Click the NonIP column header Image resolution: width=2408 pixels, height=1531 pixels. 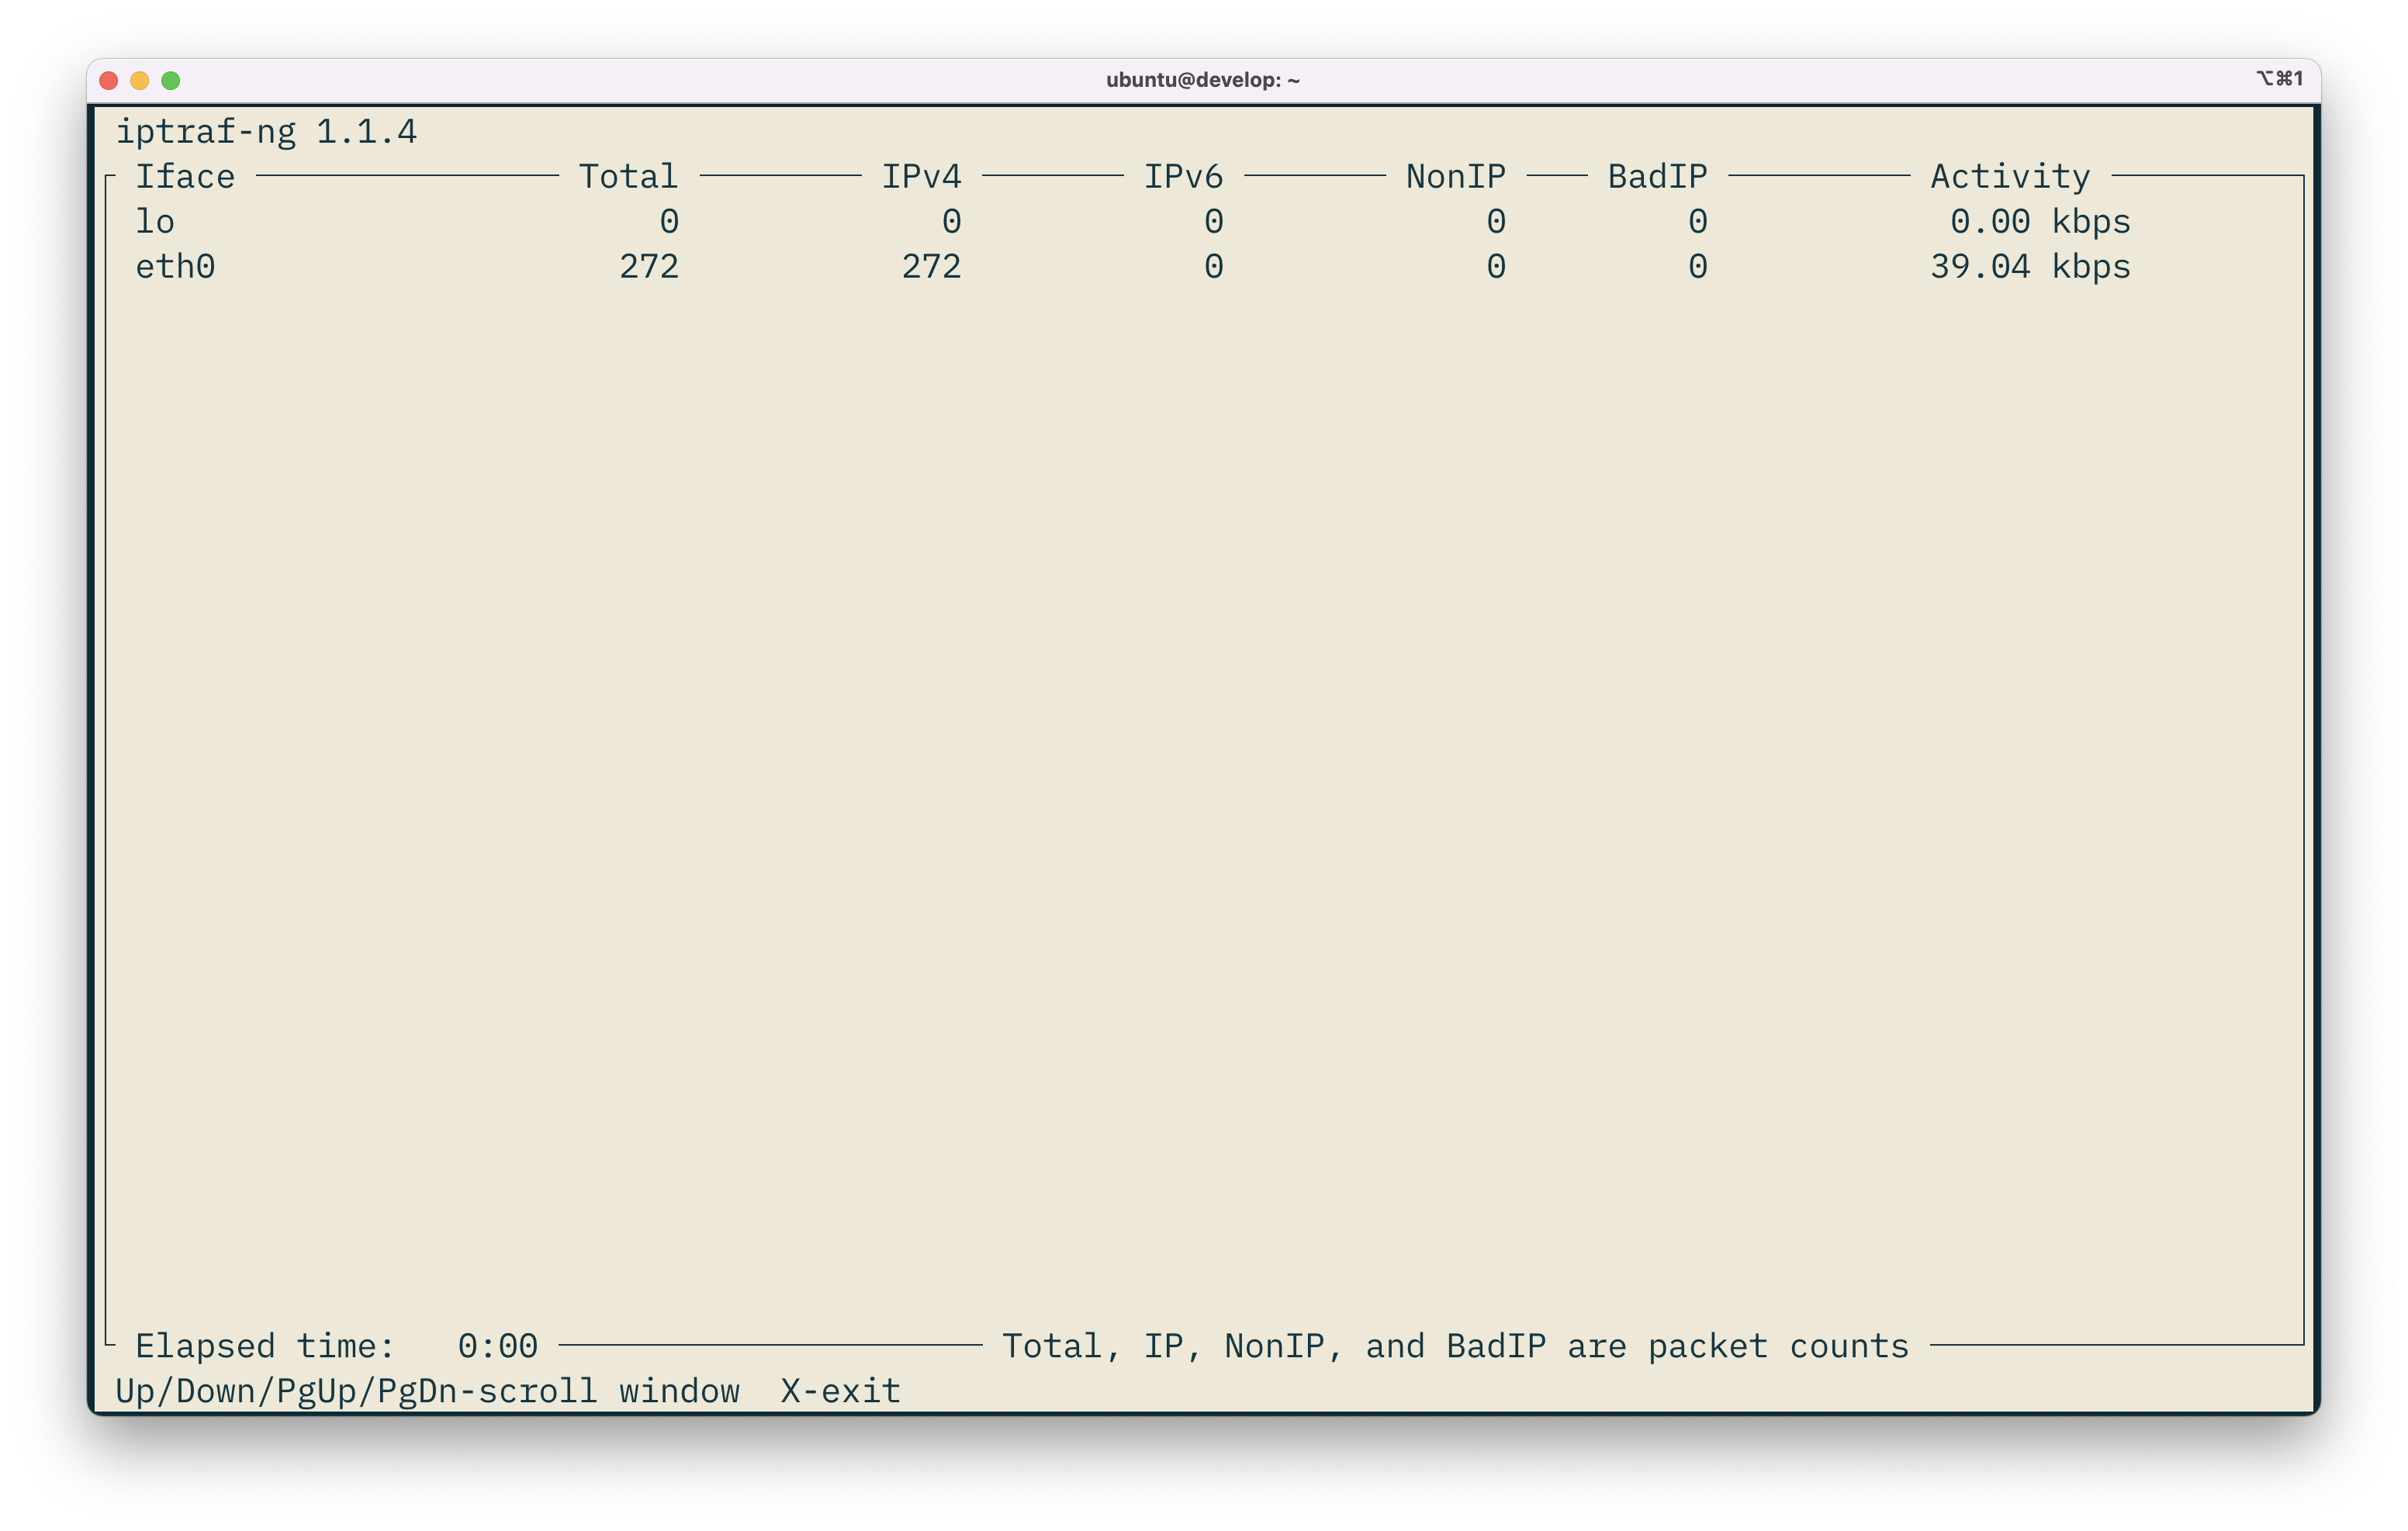pyautogui.click(x=1455, y=176)
